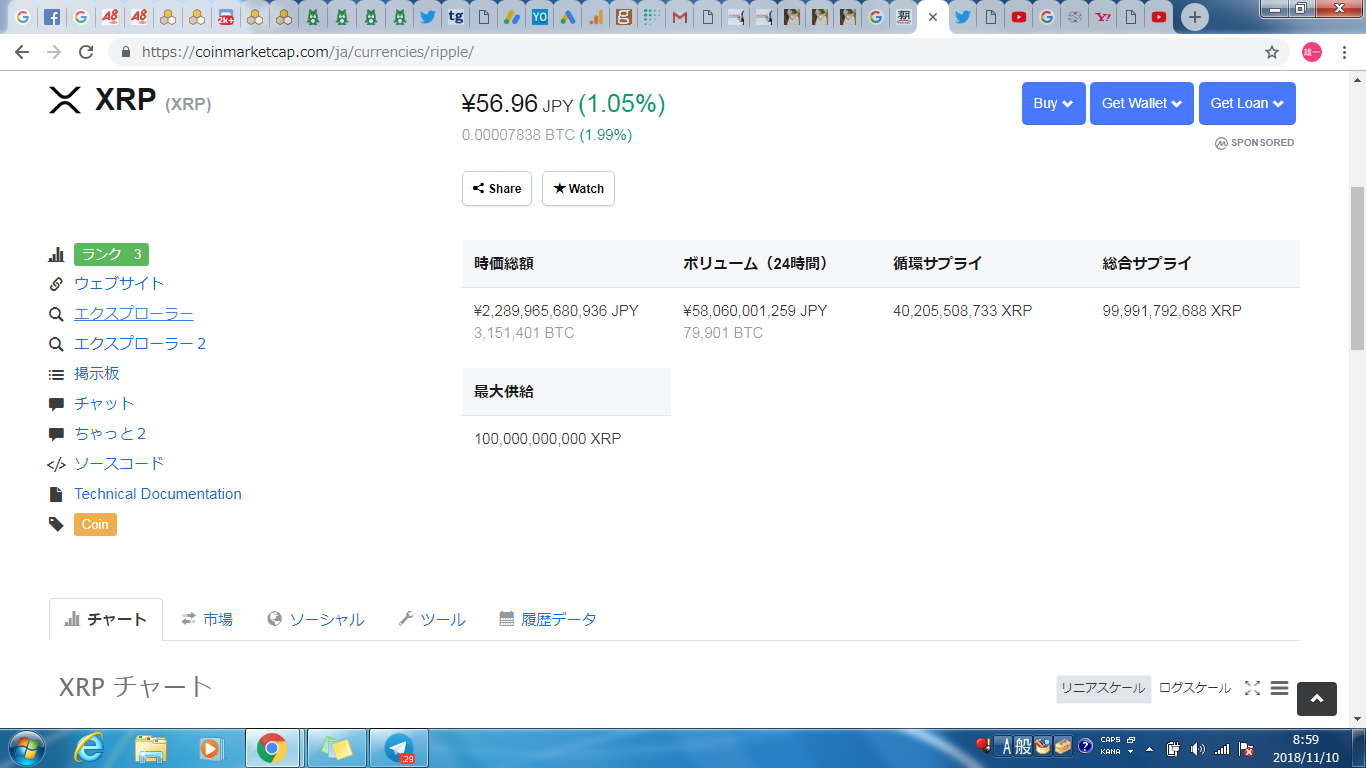Open the ウェブサイト link
This screenshot has width=1366, height=768.
(x=119, y=284)
